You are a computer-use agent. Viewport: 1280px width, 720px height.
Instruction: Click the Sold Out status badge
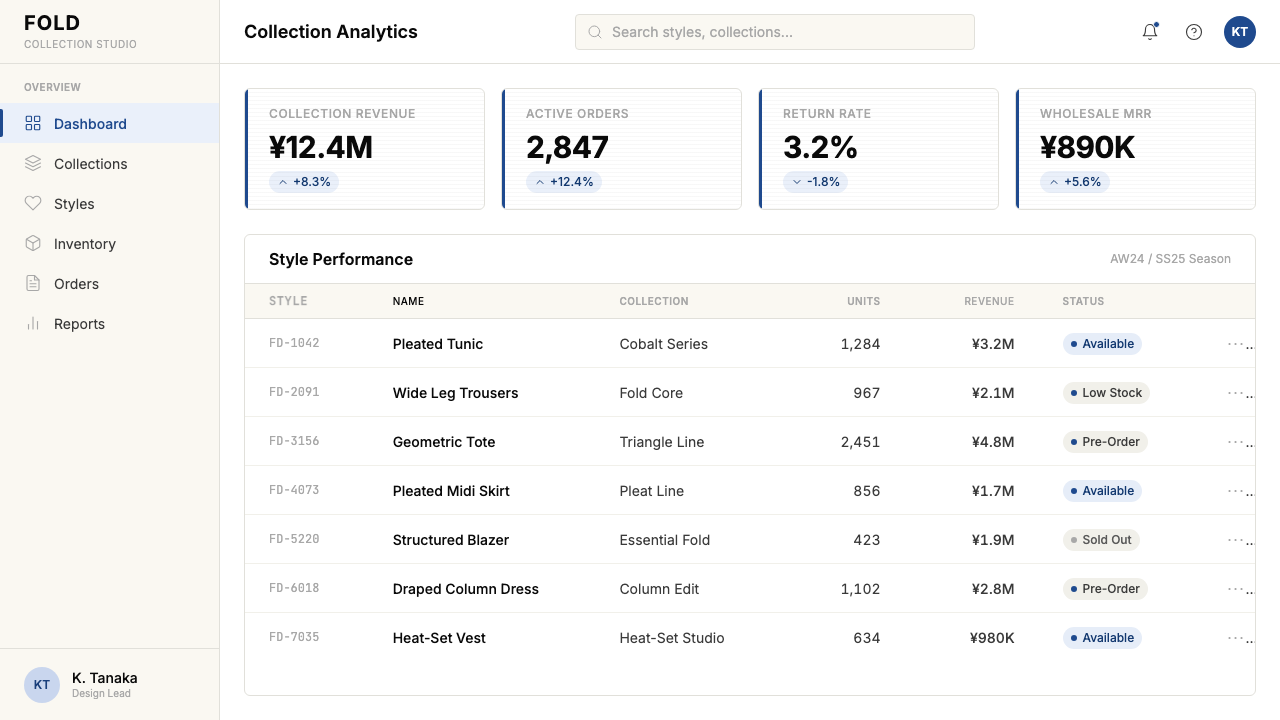coord(1101,540)
